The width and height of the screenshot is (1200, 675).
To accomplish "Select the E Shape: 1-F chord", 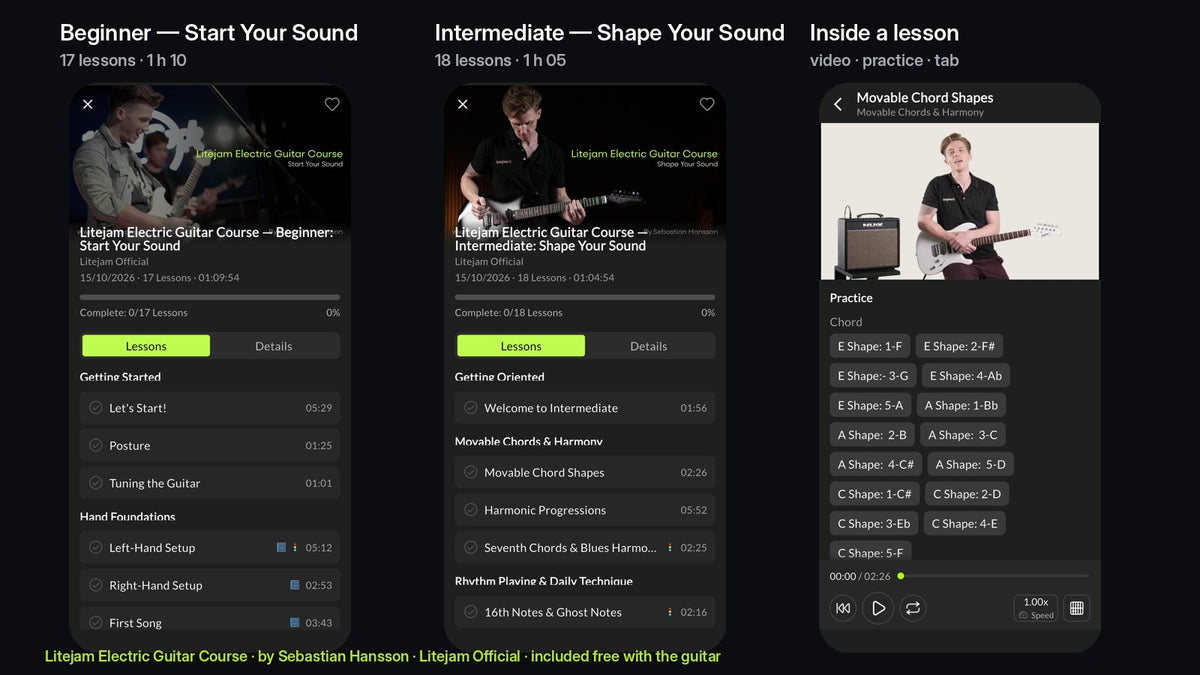I will (x=870, y=346).
